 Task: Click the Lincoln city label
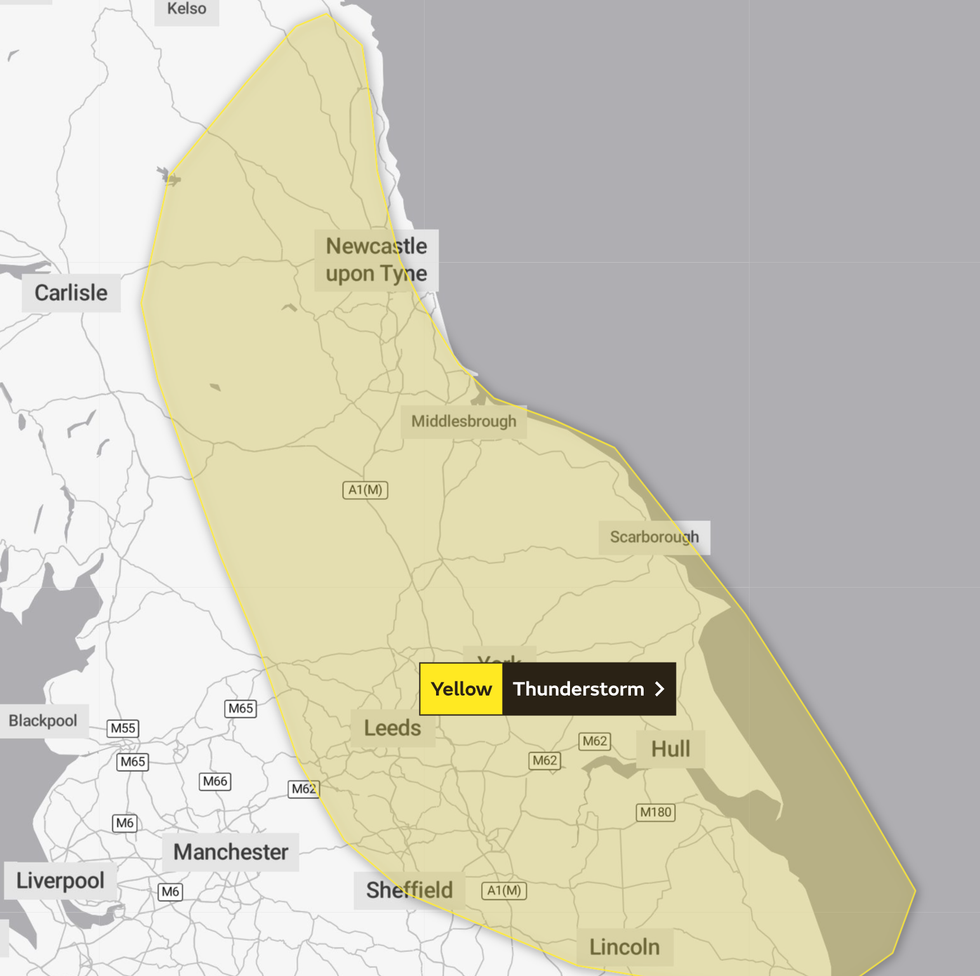pos(624,946)
